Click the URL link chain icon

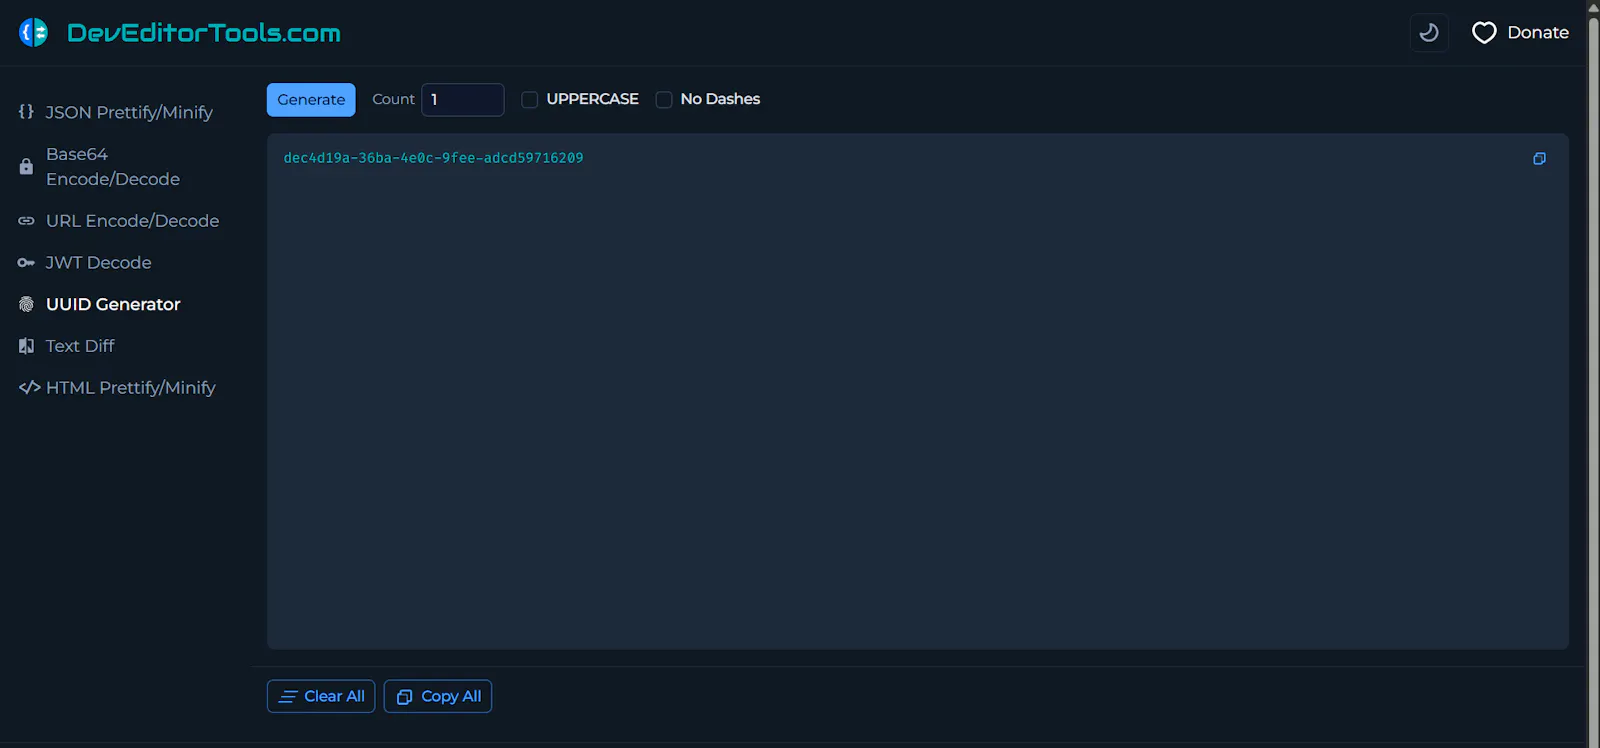pos(26,221)
